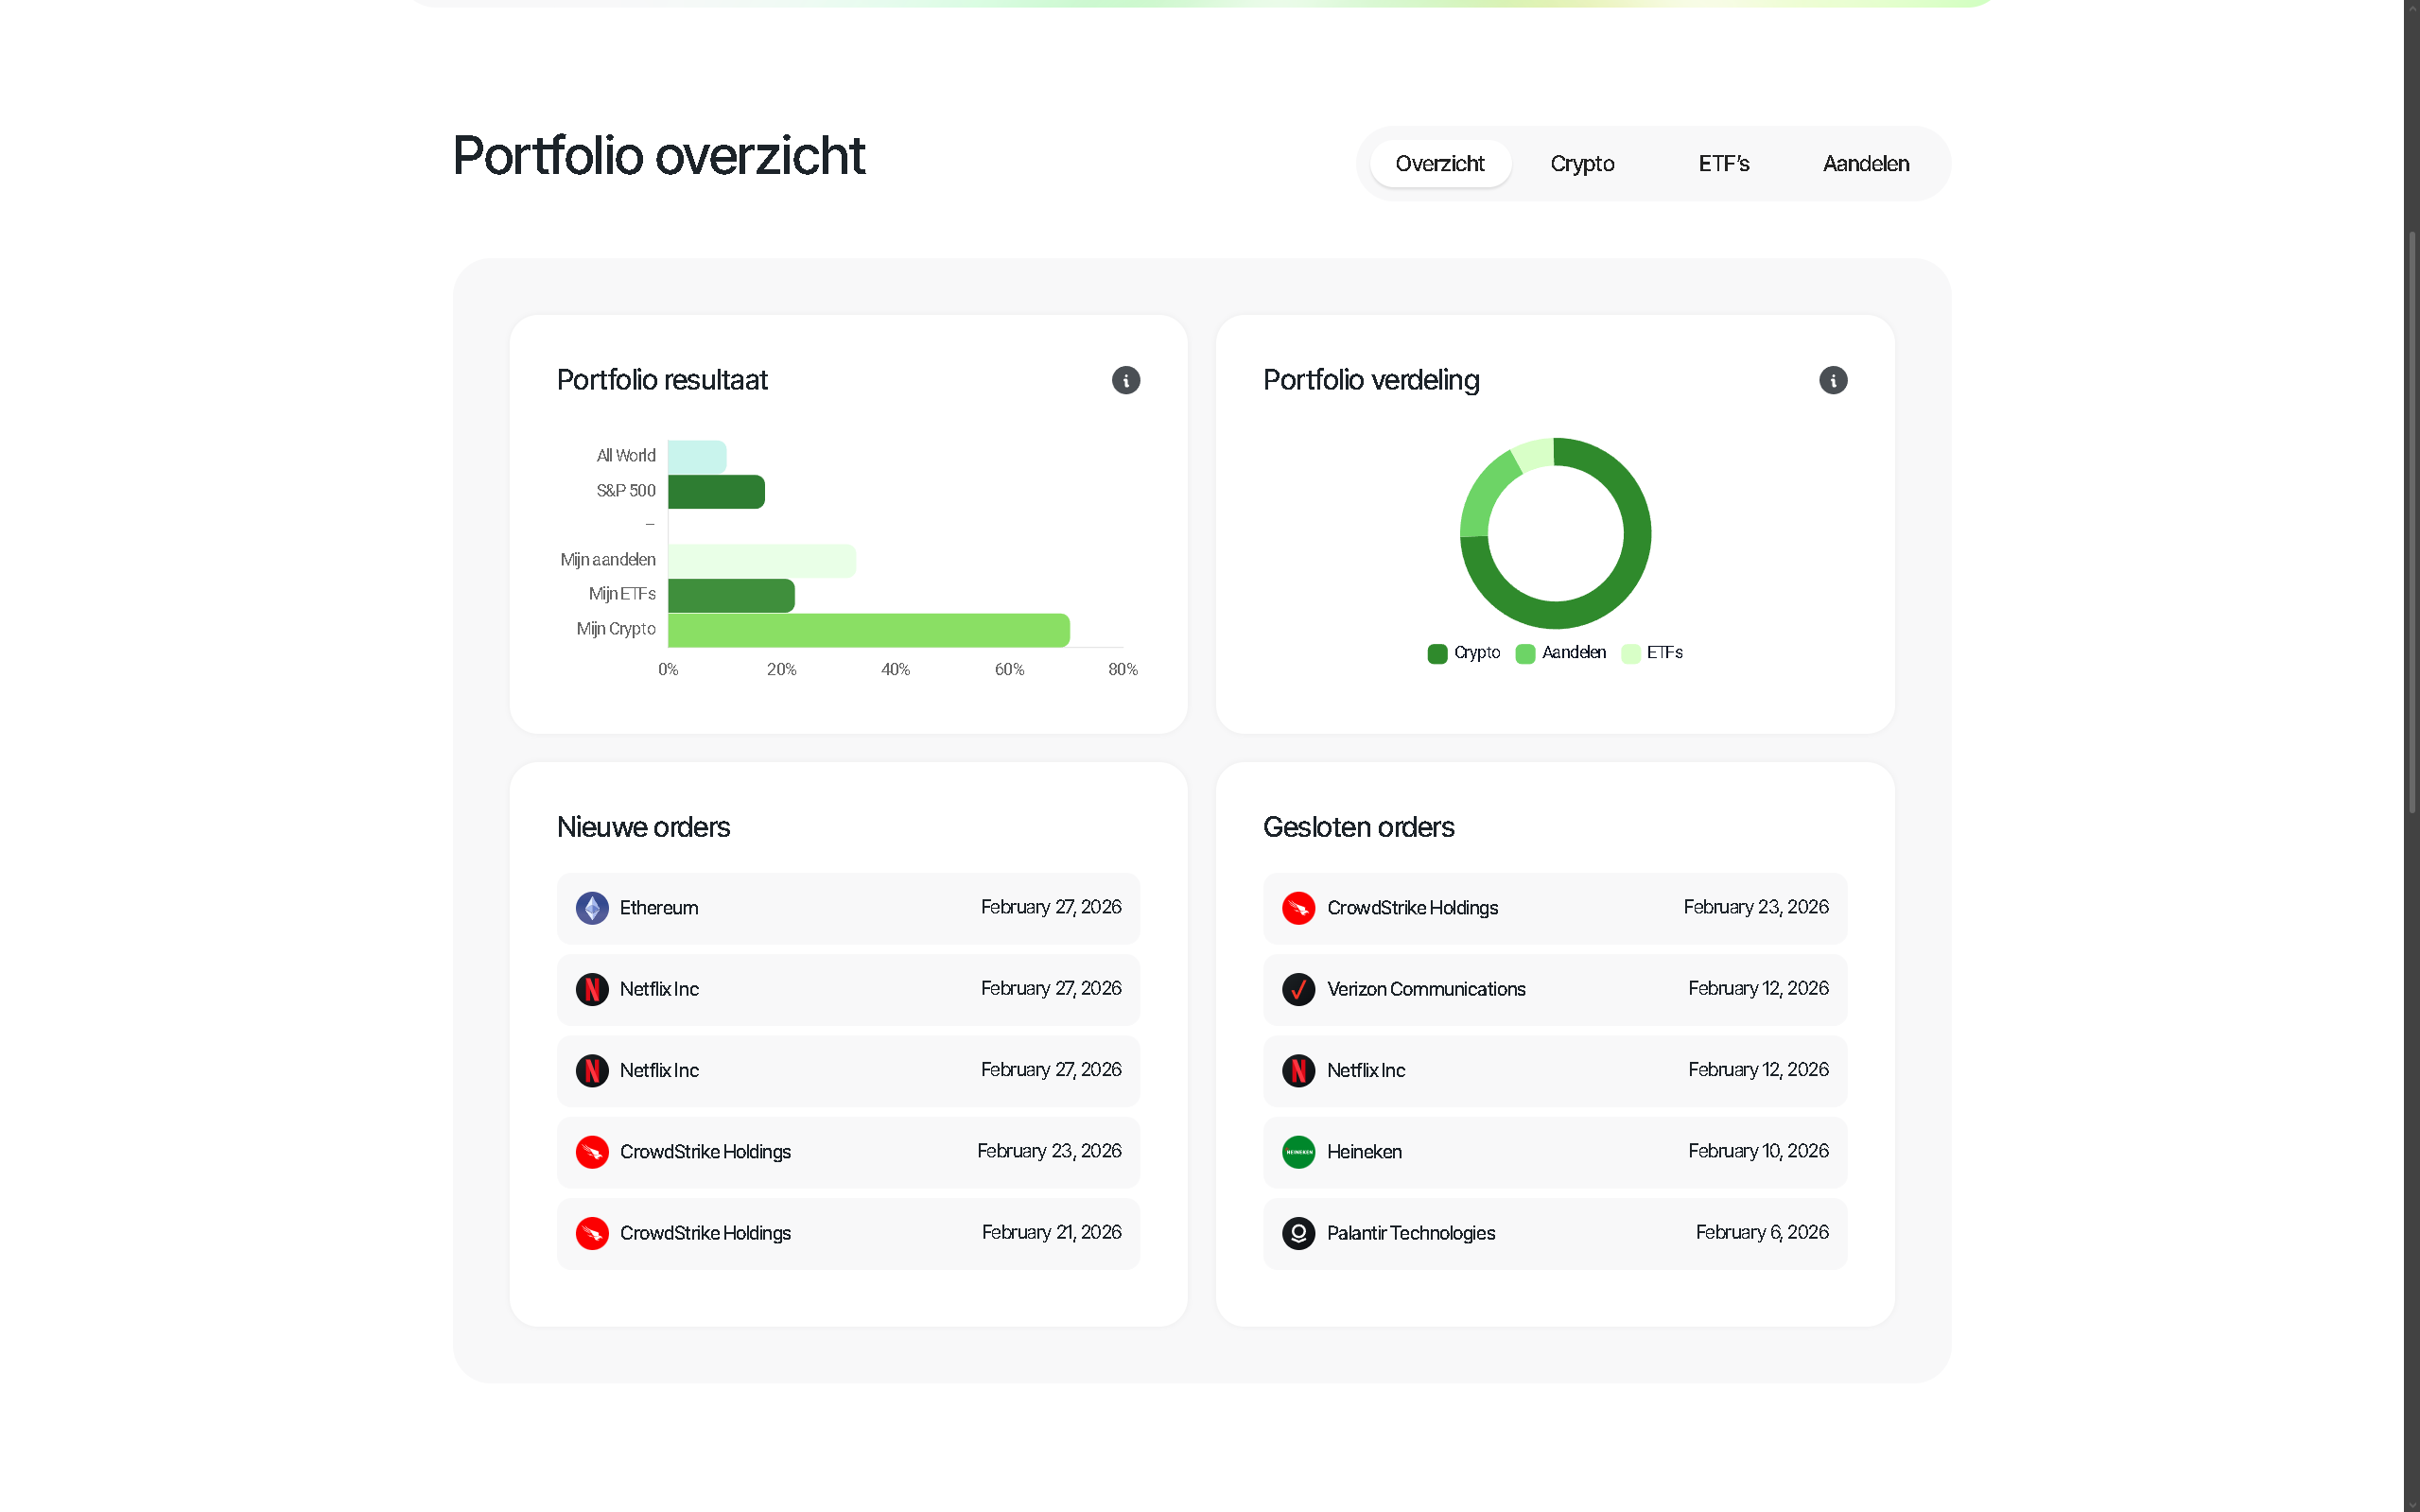Switch to the Crypto tab
This screenshot has width=2420, height=1512.
[1582, 164]
